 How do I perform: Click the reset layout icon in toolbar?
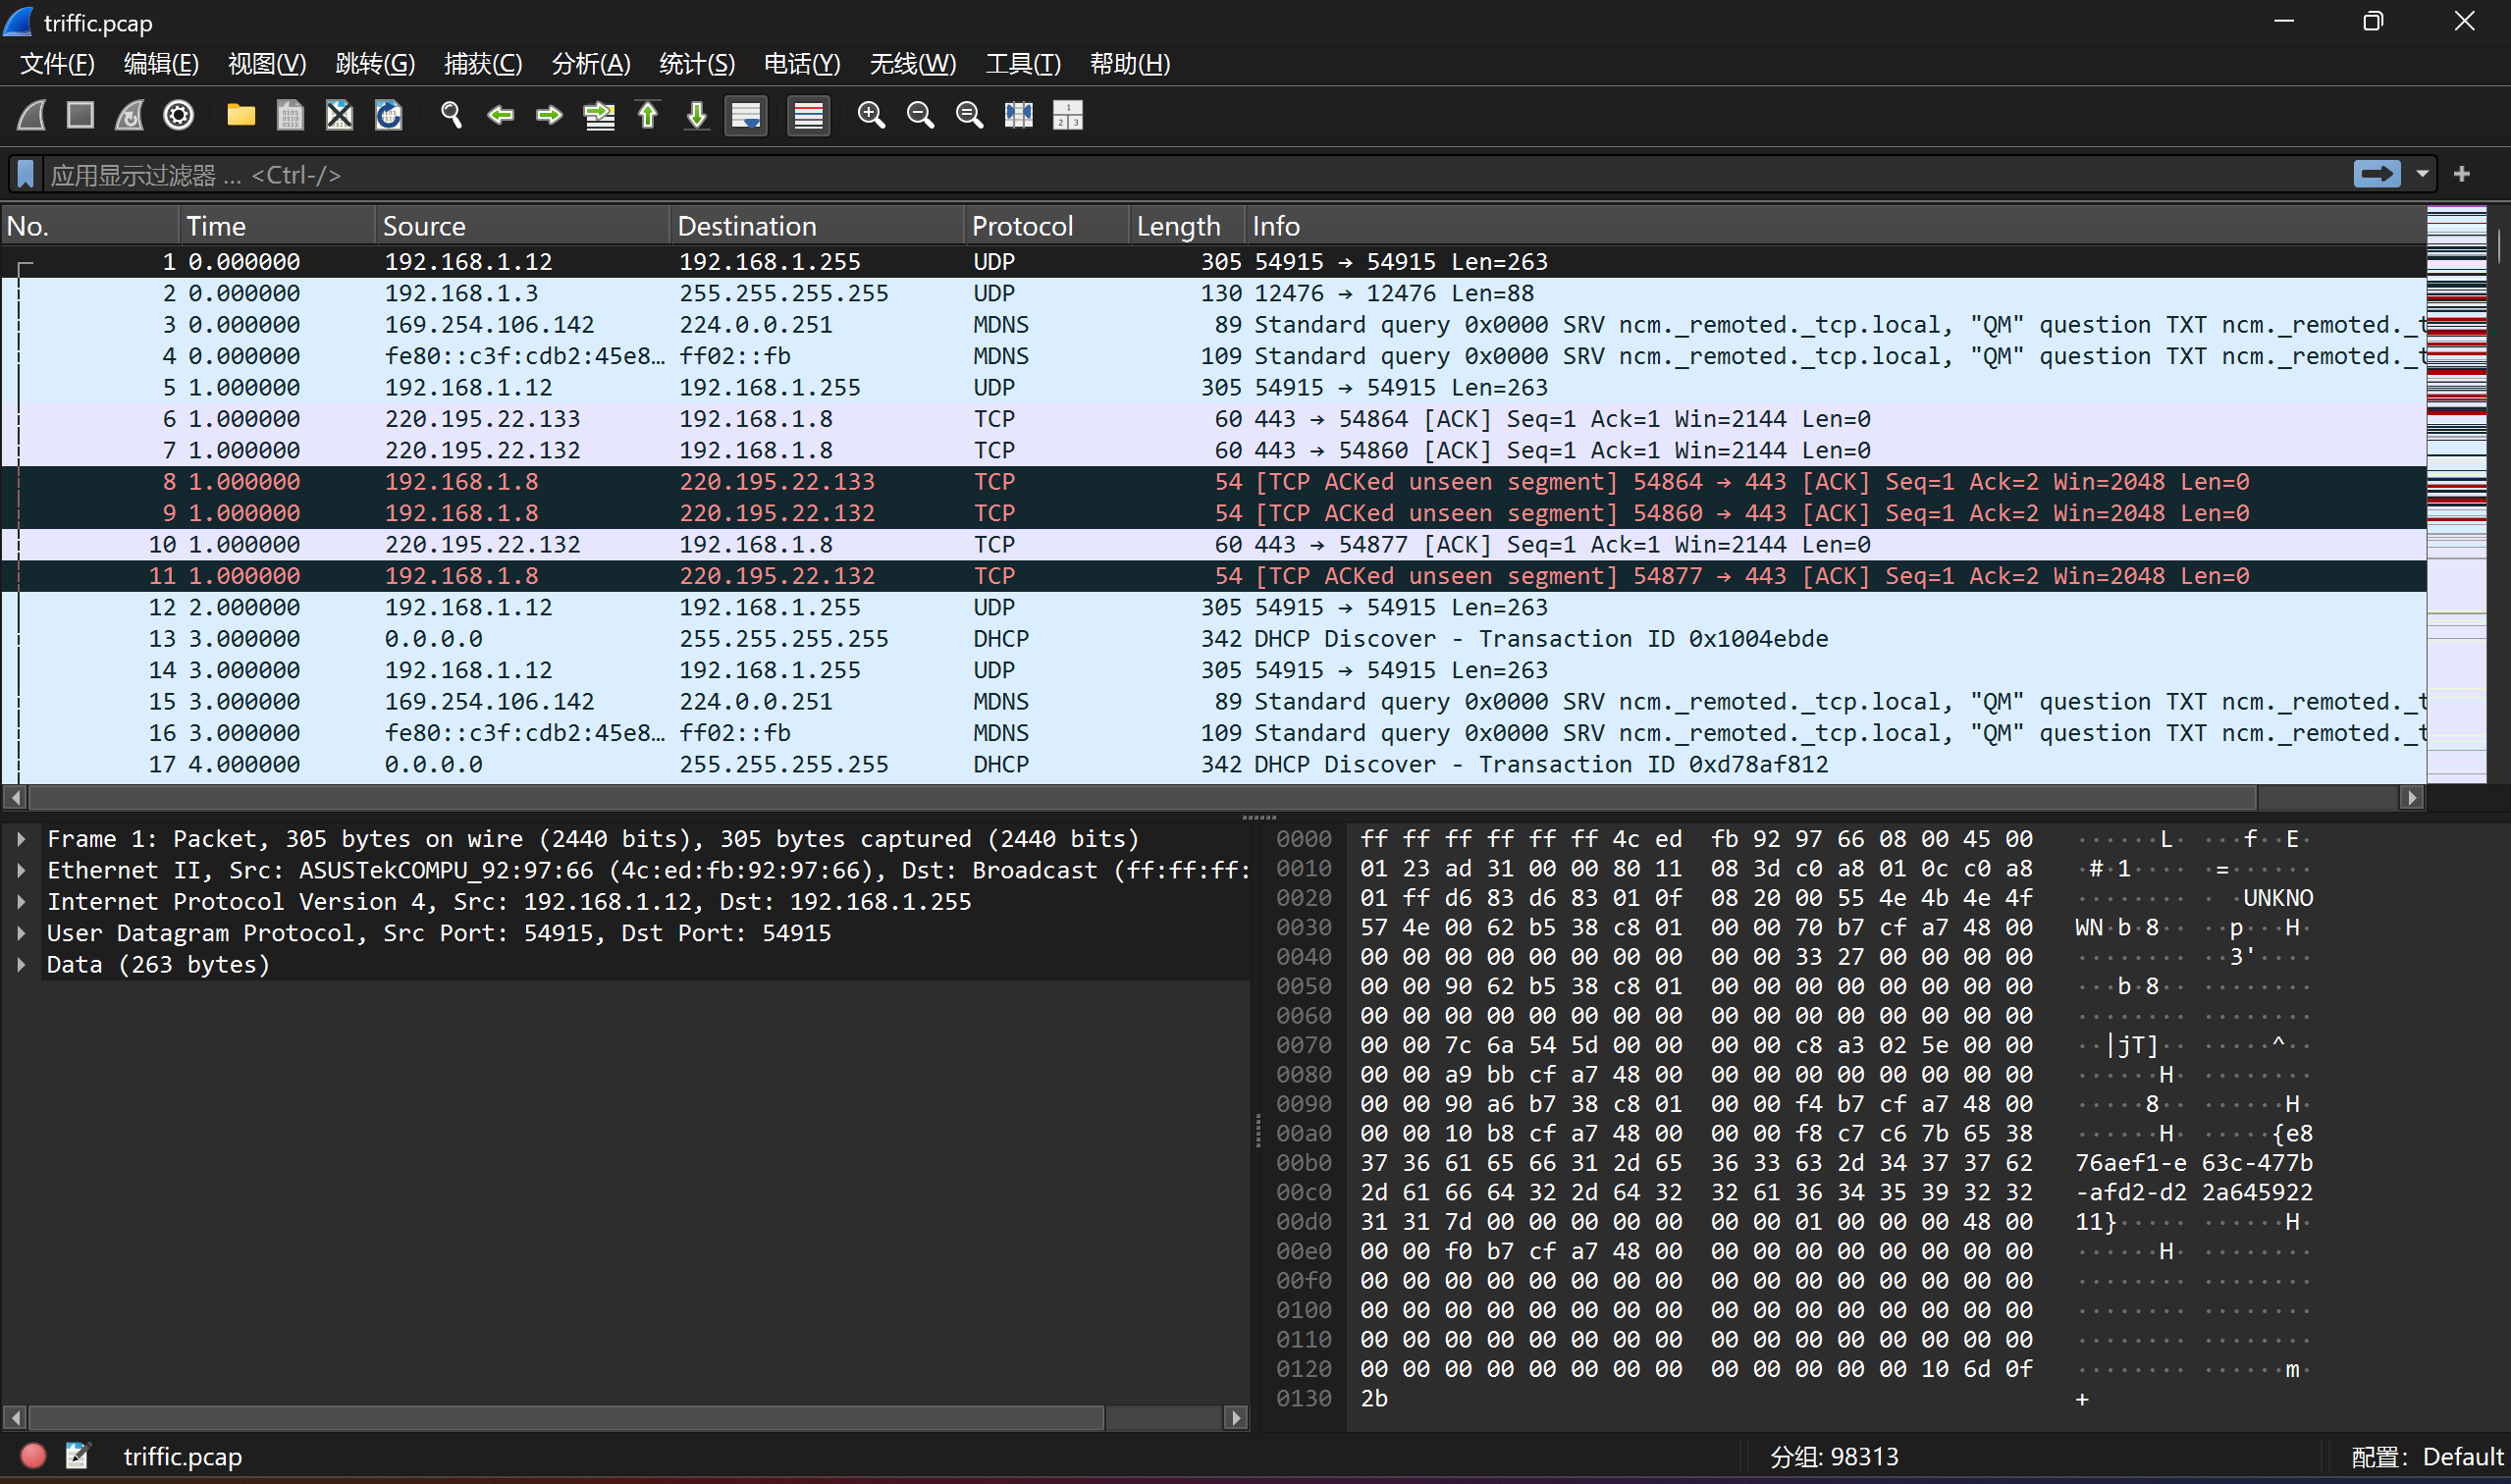[1068, 115]
